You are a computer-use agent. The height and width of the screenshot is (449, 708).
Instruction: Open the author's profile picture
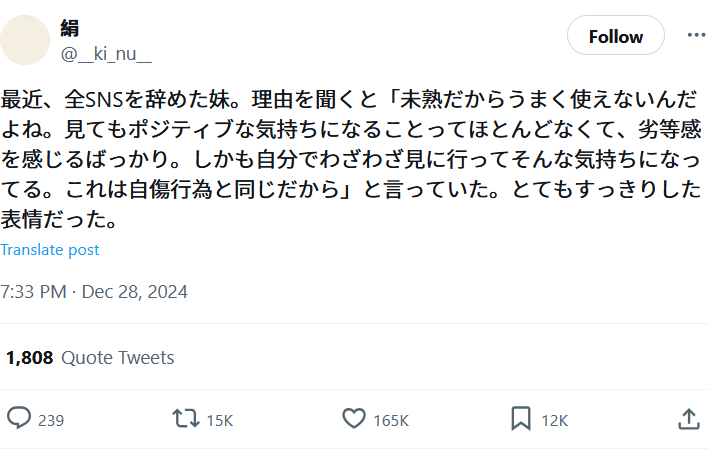coord(24,40)
